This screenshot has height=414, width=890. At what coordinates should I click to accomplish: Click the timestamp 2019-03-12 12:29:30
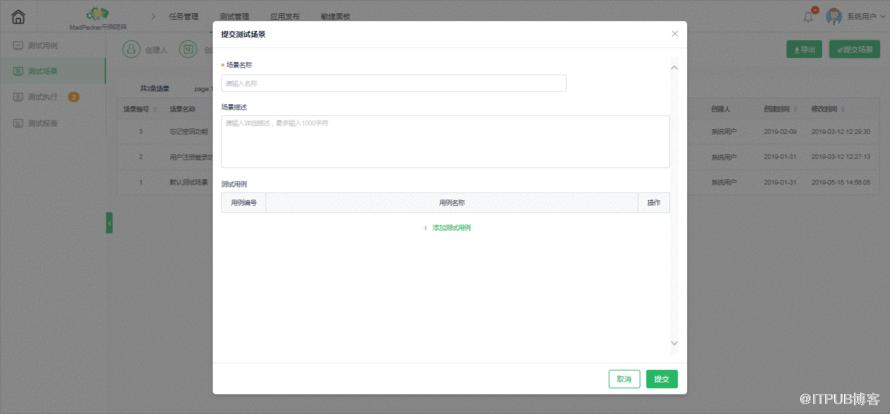(841, 132)
